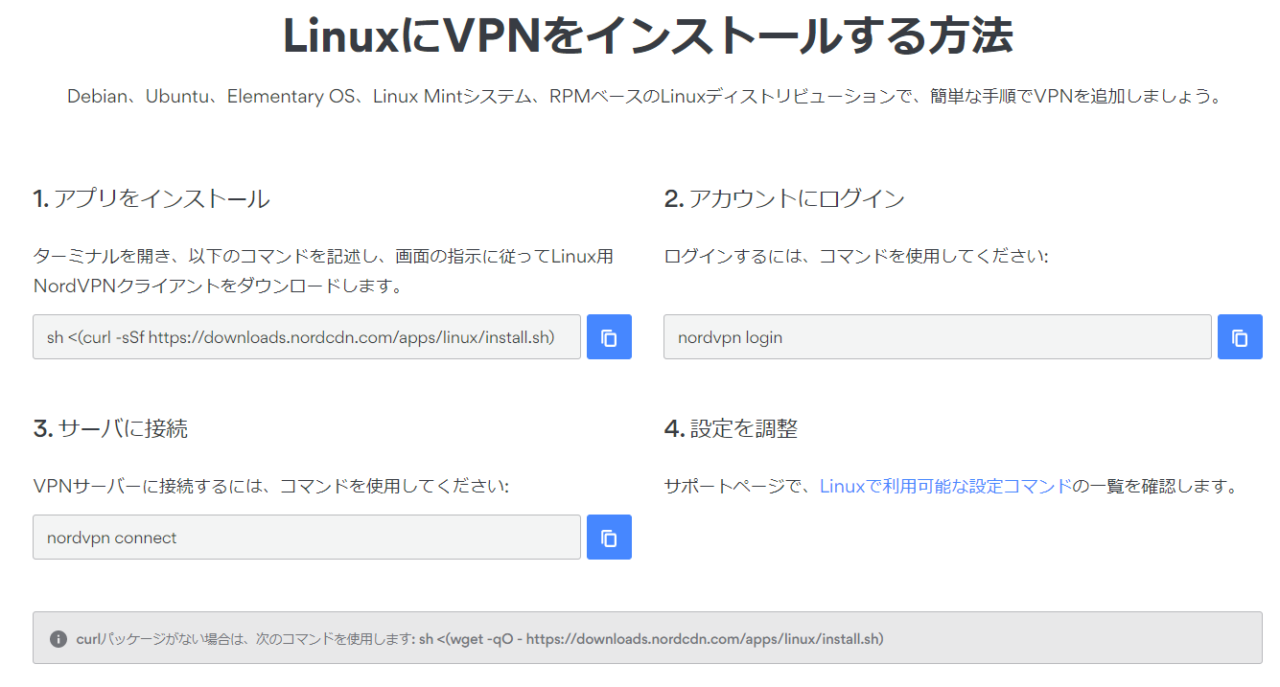1280x687 pixels.
Task: Click the LinuxにVPNをインストールする方法 title
Action: (647, 37)
